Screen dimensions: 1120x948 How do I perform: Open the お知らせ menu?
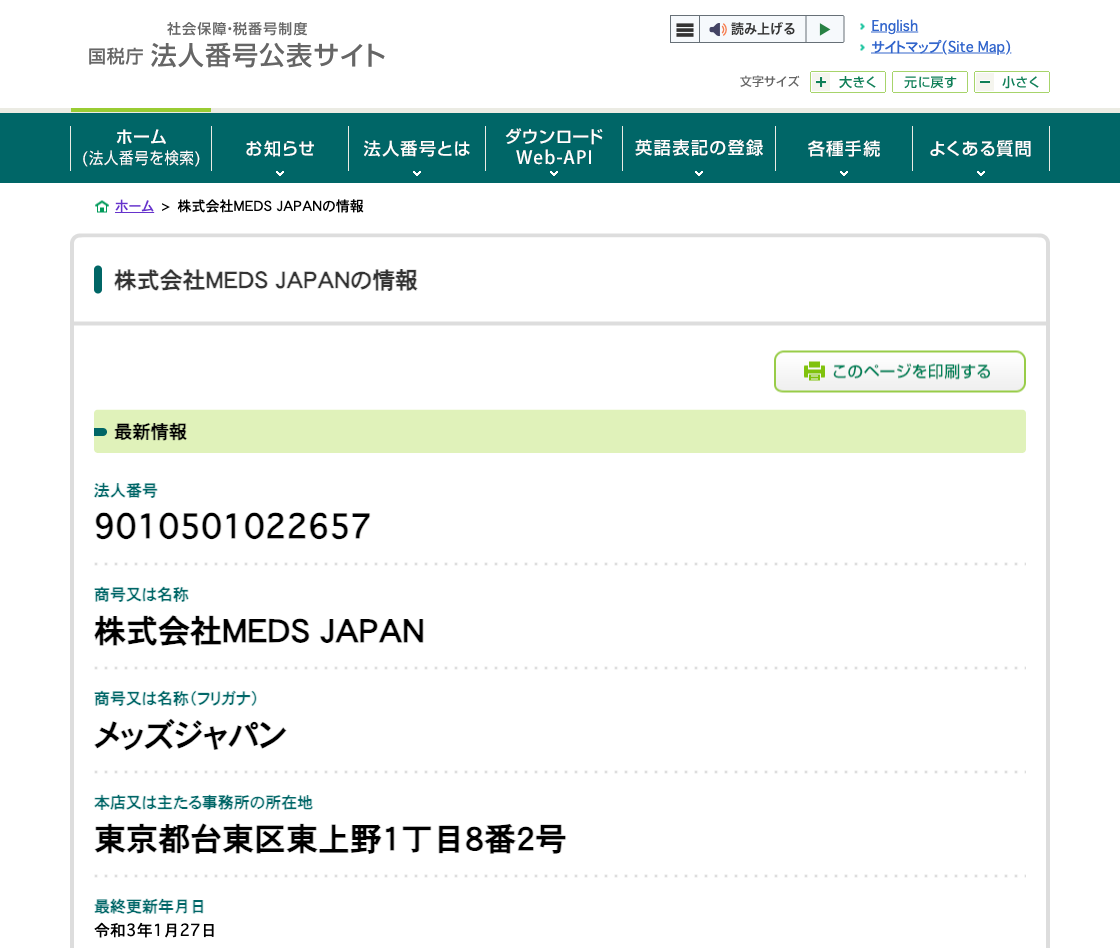pos(280,148)
